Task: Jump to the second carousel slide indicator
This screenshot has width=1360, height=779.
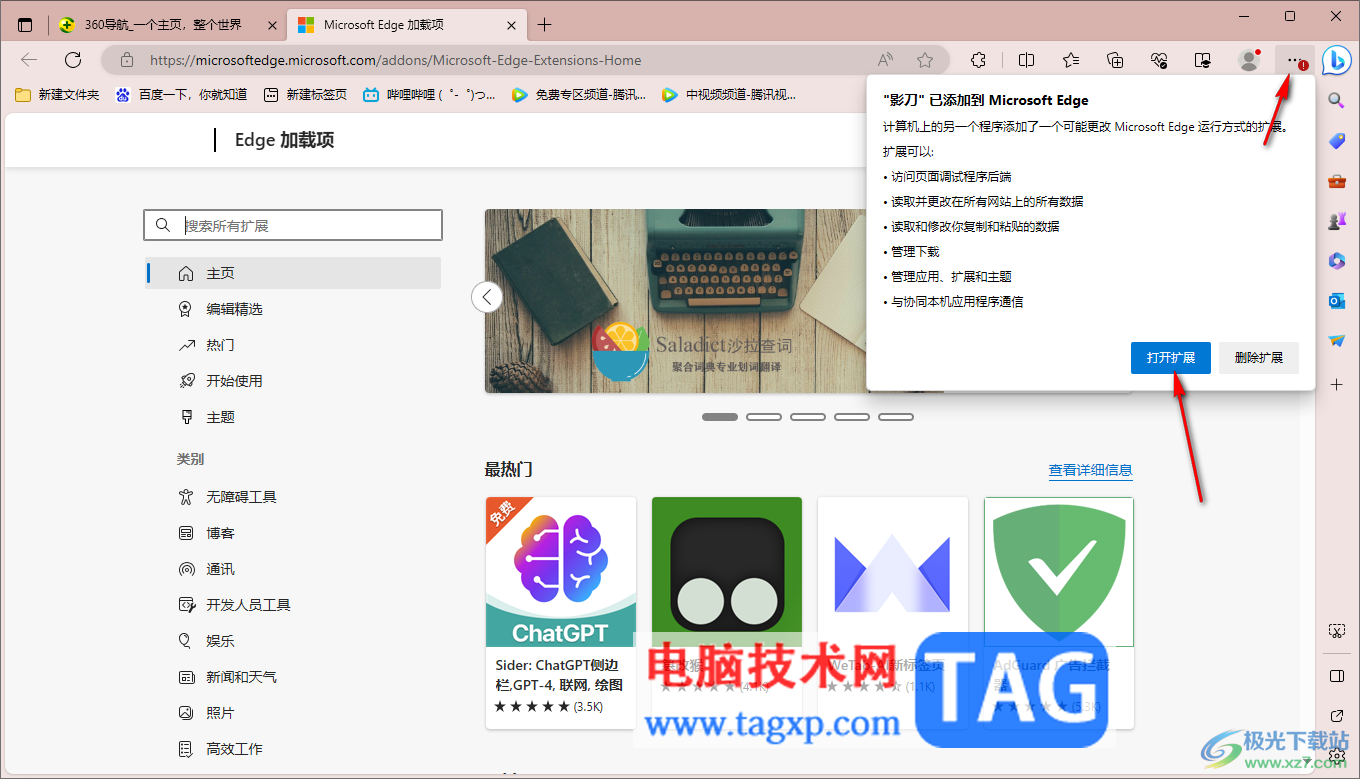Action: [x=764, y=417]
